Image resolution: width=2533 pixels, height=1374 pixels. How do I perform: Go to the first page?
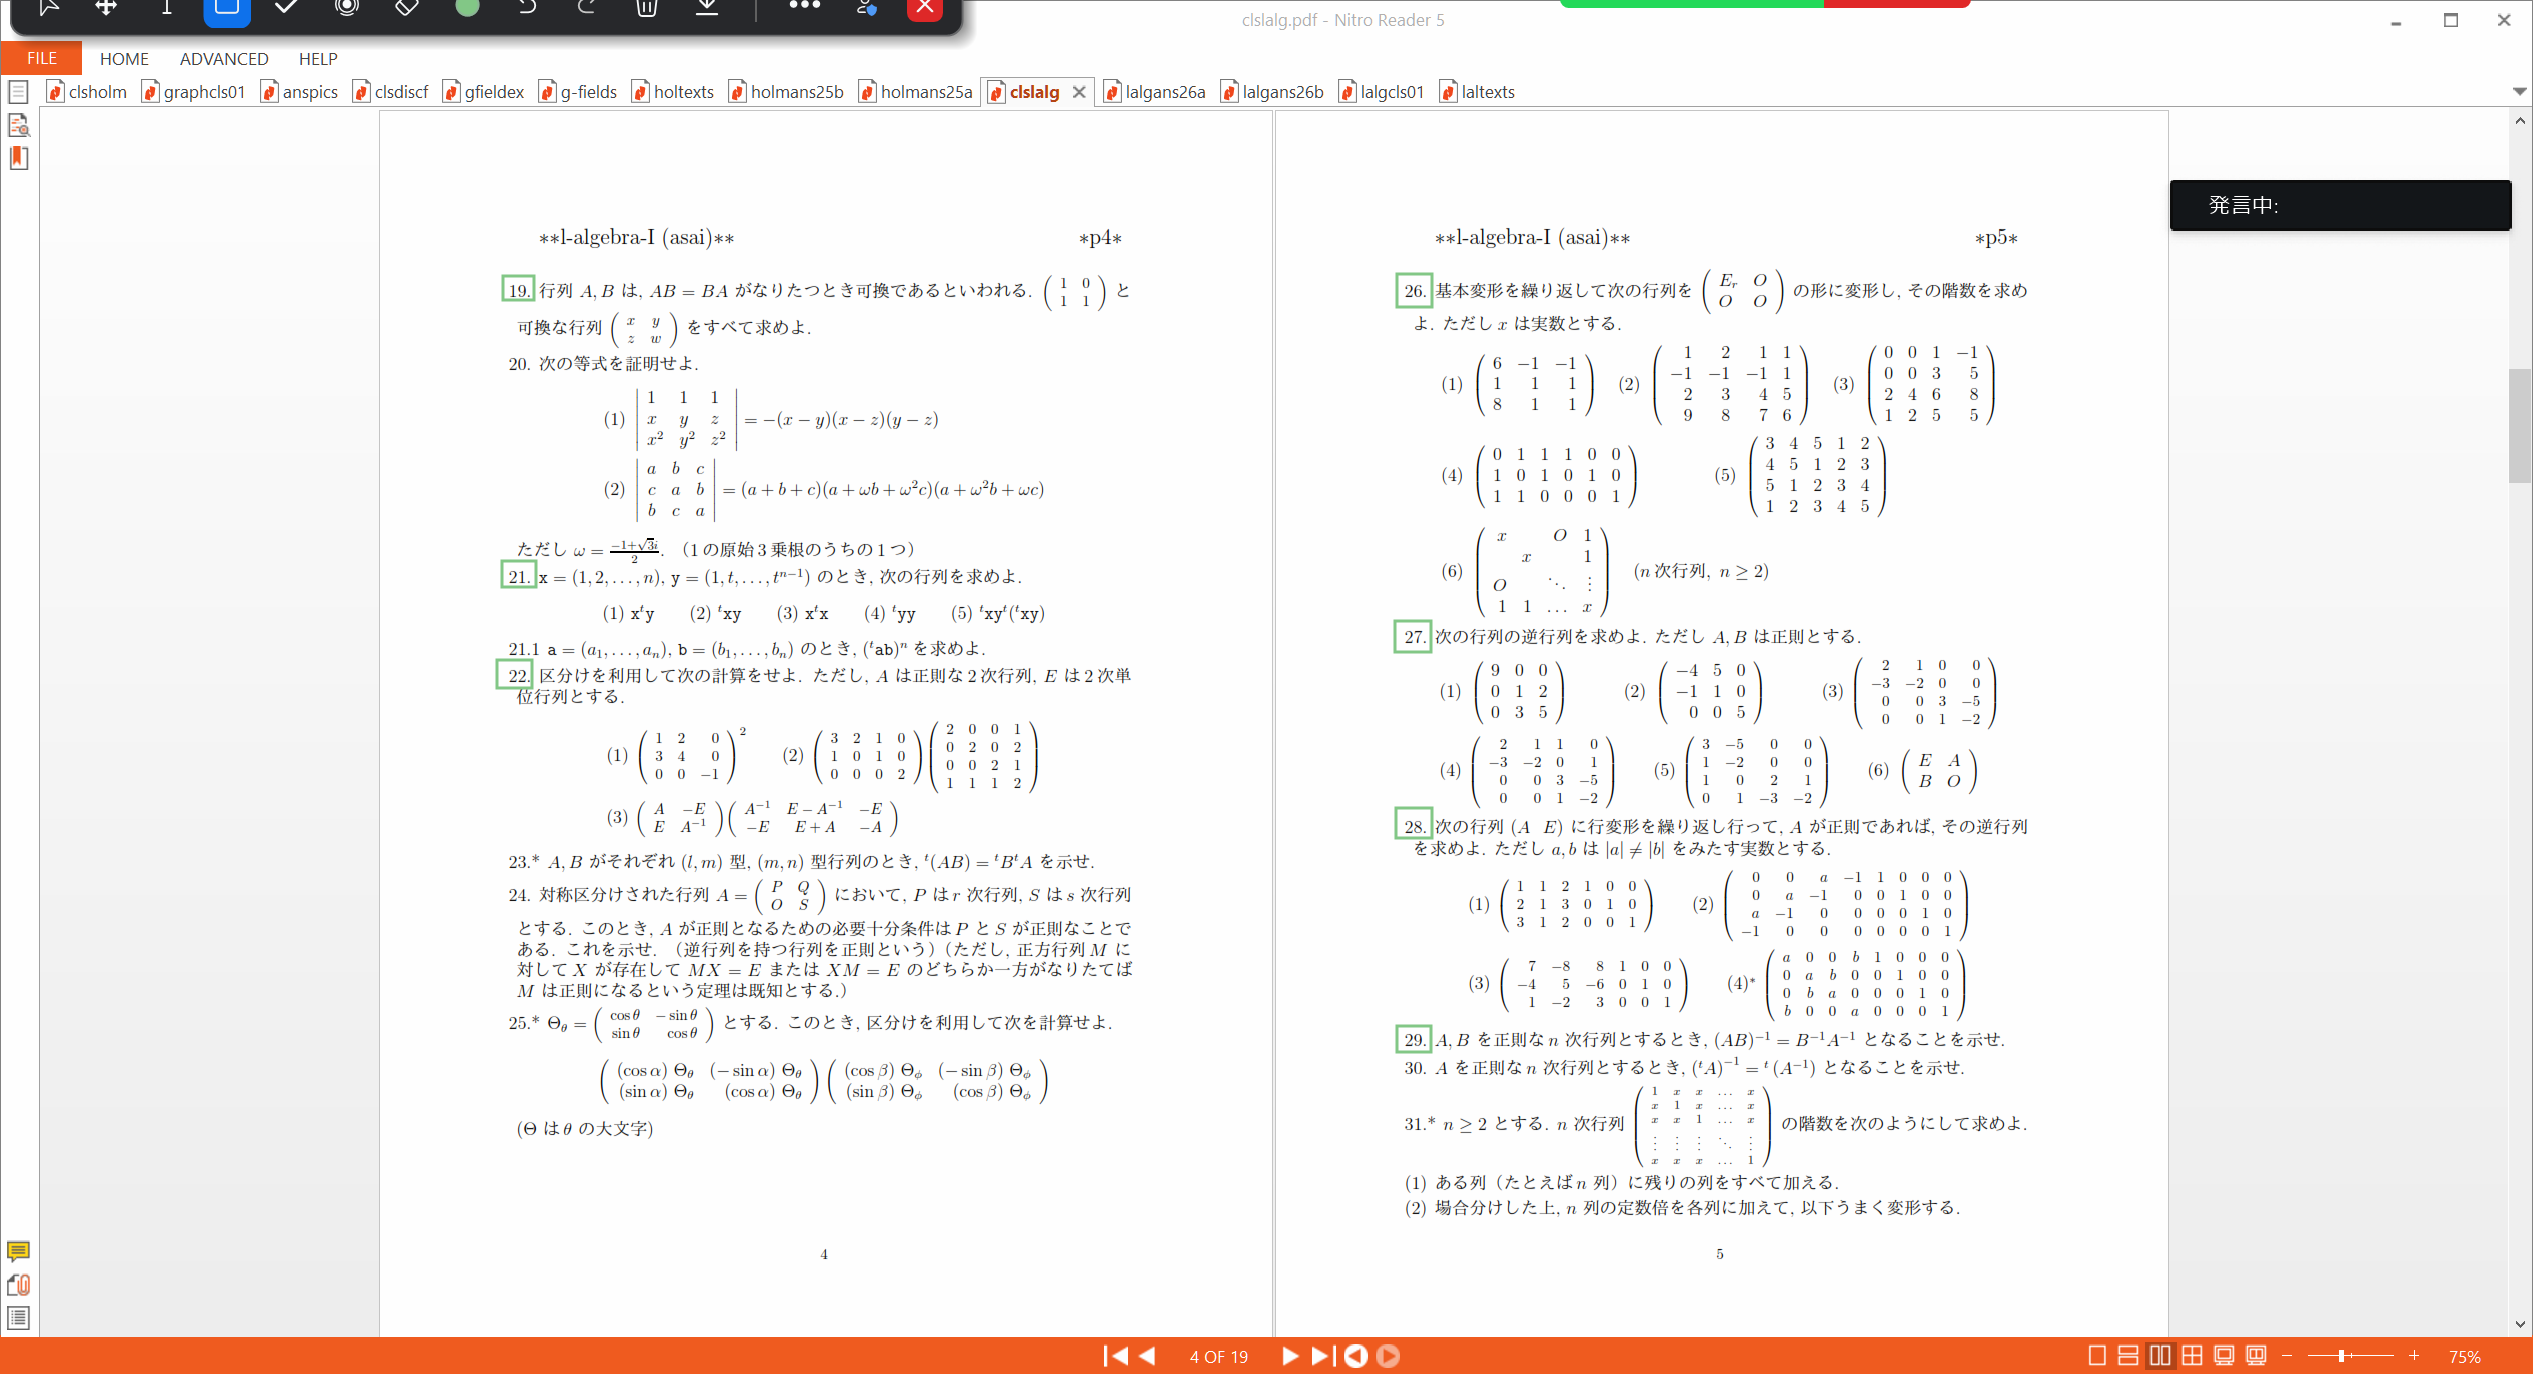coord(1115,1356)
